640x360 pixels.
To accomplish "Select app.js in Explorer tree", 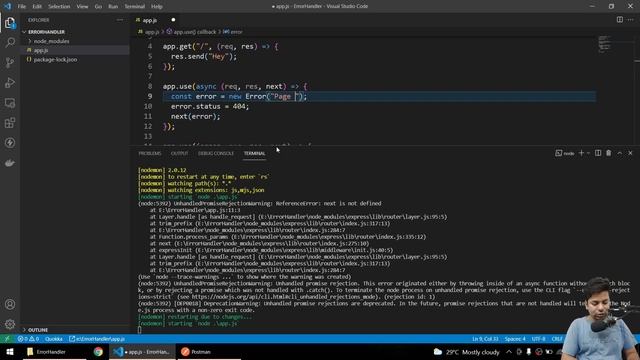I will [x=41, y=50].
